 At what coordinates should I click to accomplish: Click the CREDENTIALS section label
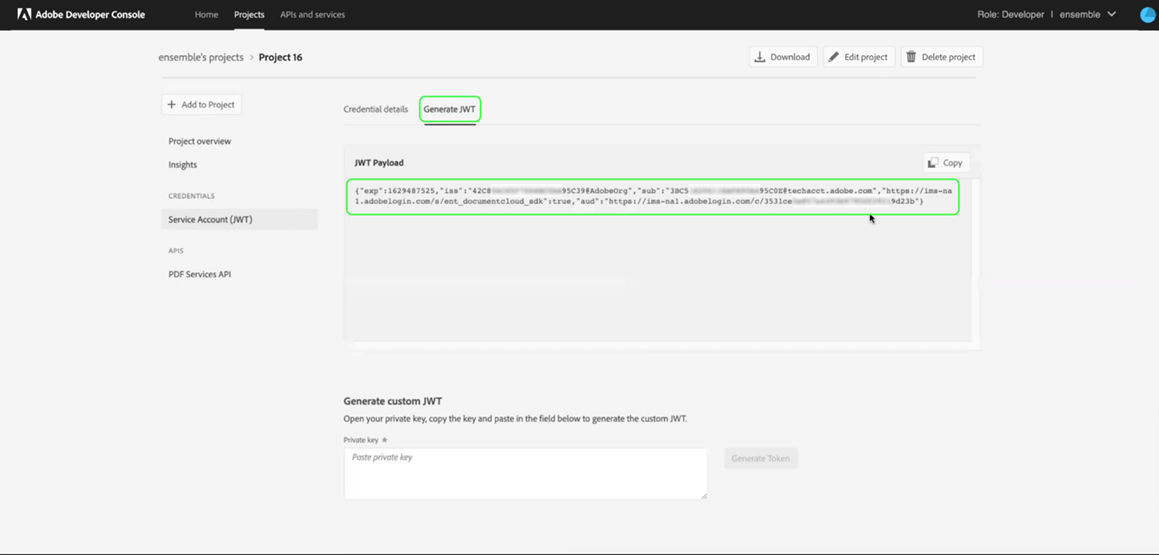point(191,196)
